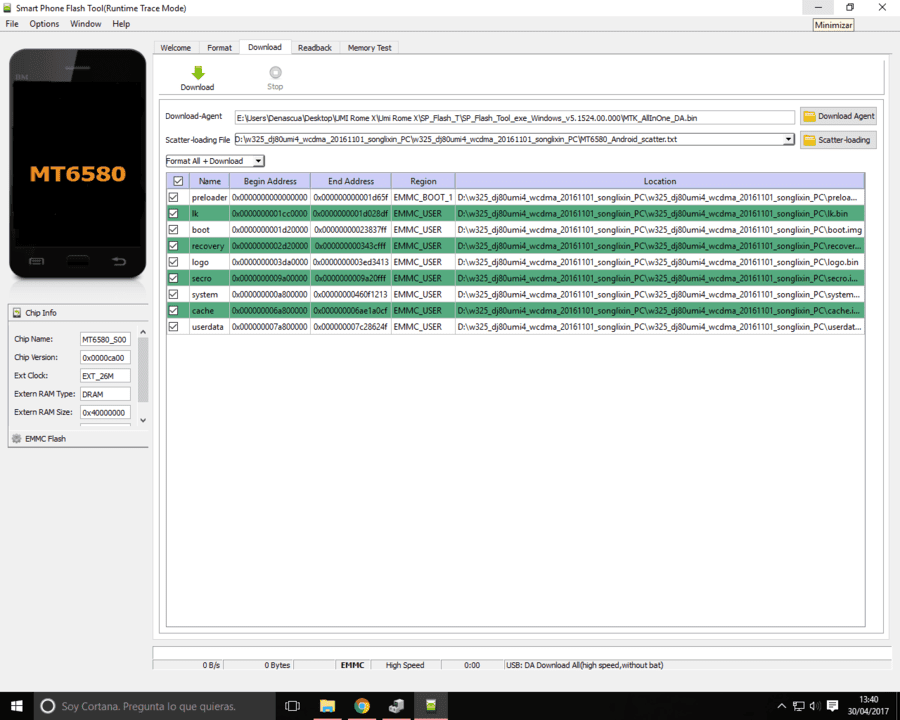Click the Chip Version field 0x0000ca00

tap(105, 358)
